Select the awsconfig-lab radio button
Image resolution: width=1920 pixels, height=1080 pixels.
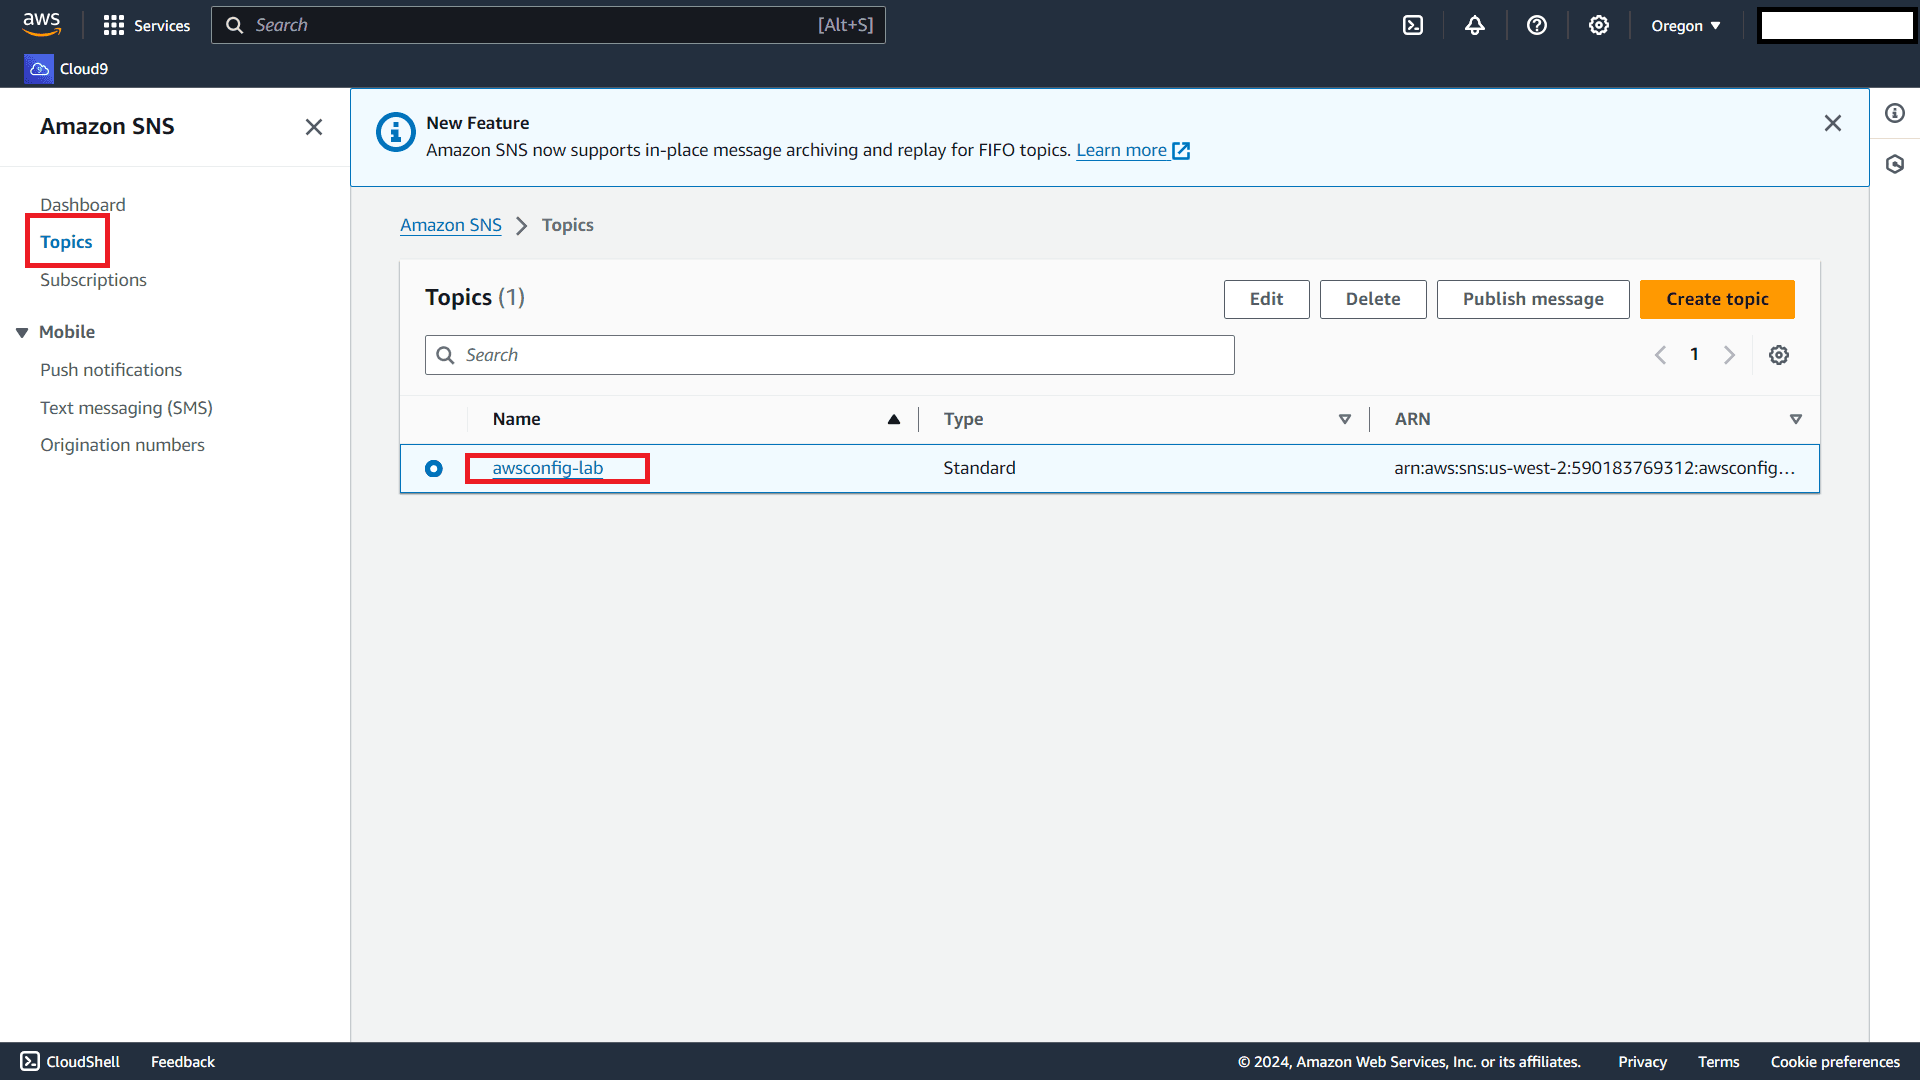tap(434, 468)
